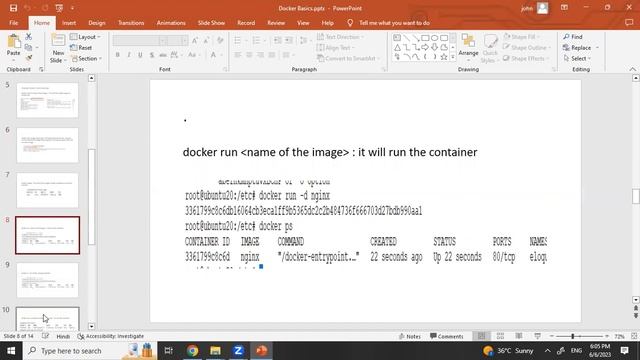Expand Shape Outline options
640x360 pixels.
coord(527,48)
